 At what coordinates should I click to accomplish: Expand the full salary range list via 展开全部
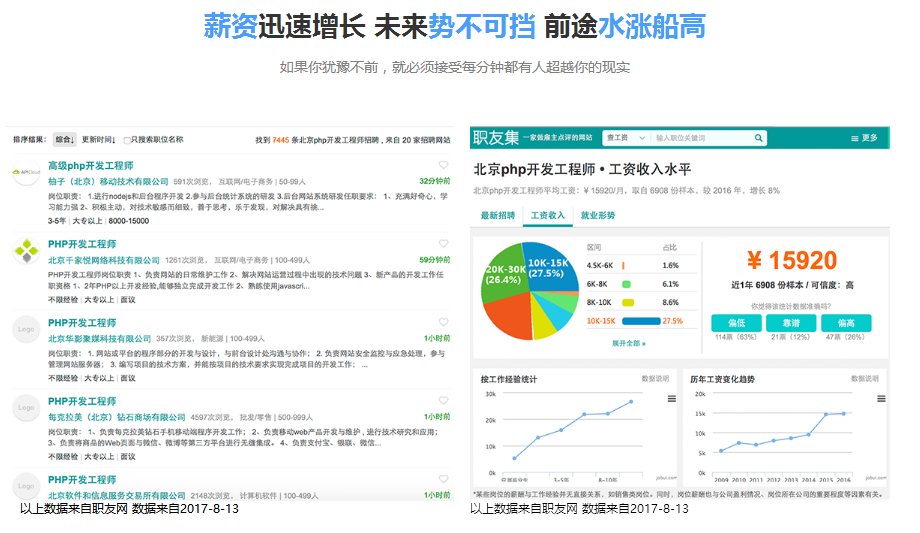[628, 343]
